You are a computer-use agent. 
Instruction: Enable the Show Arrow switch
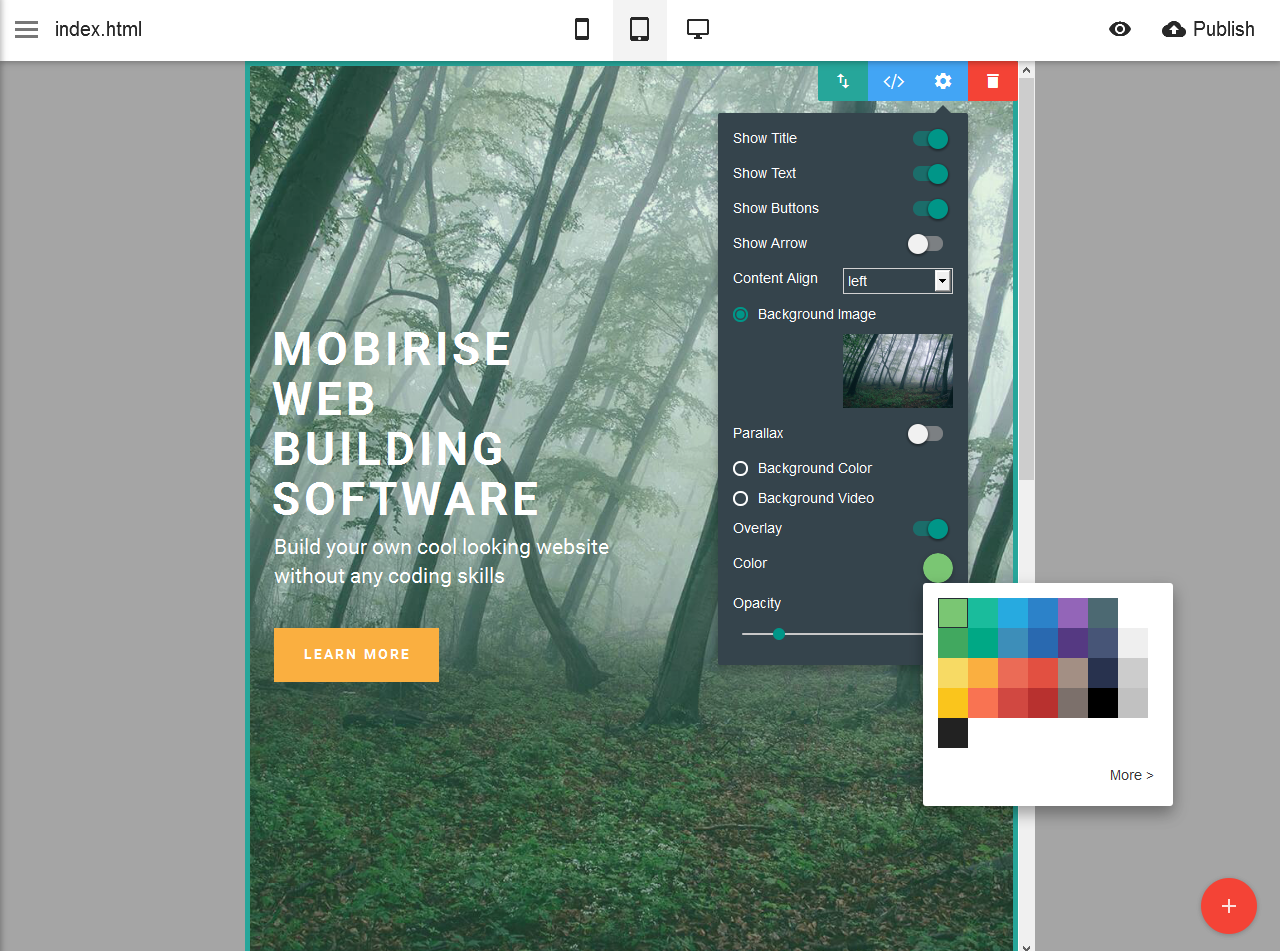926,244
